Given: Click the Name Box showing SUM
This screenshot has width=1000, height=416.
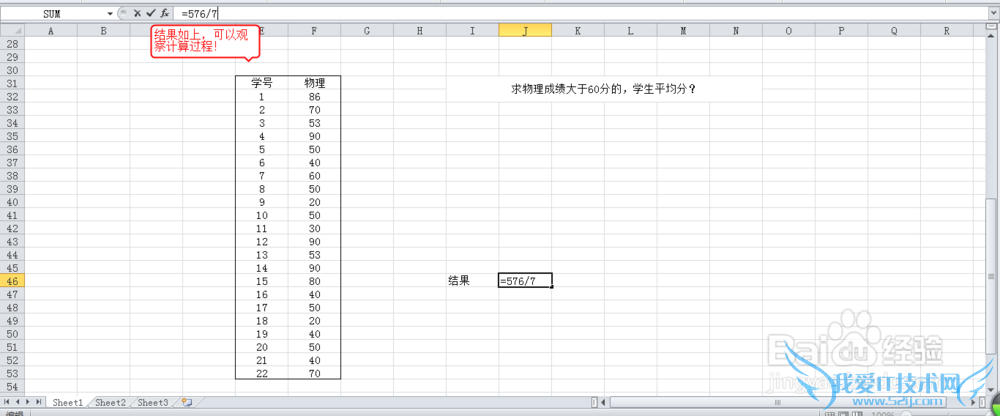Looking at the screenshot, I should pos(52,13).
